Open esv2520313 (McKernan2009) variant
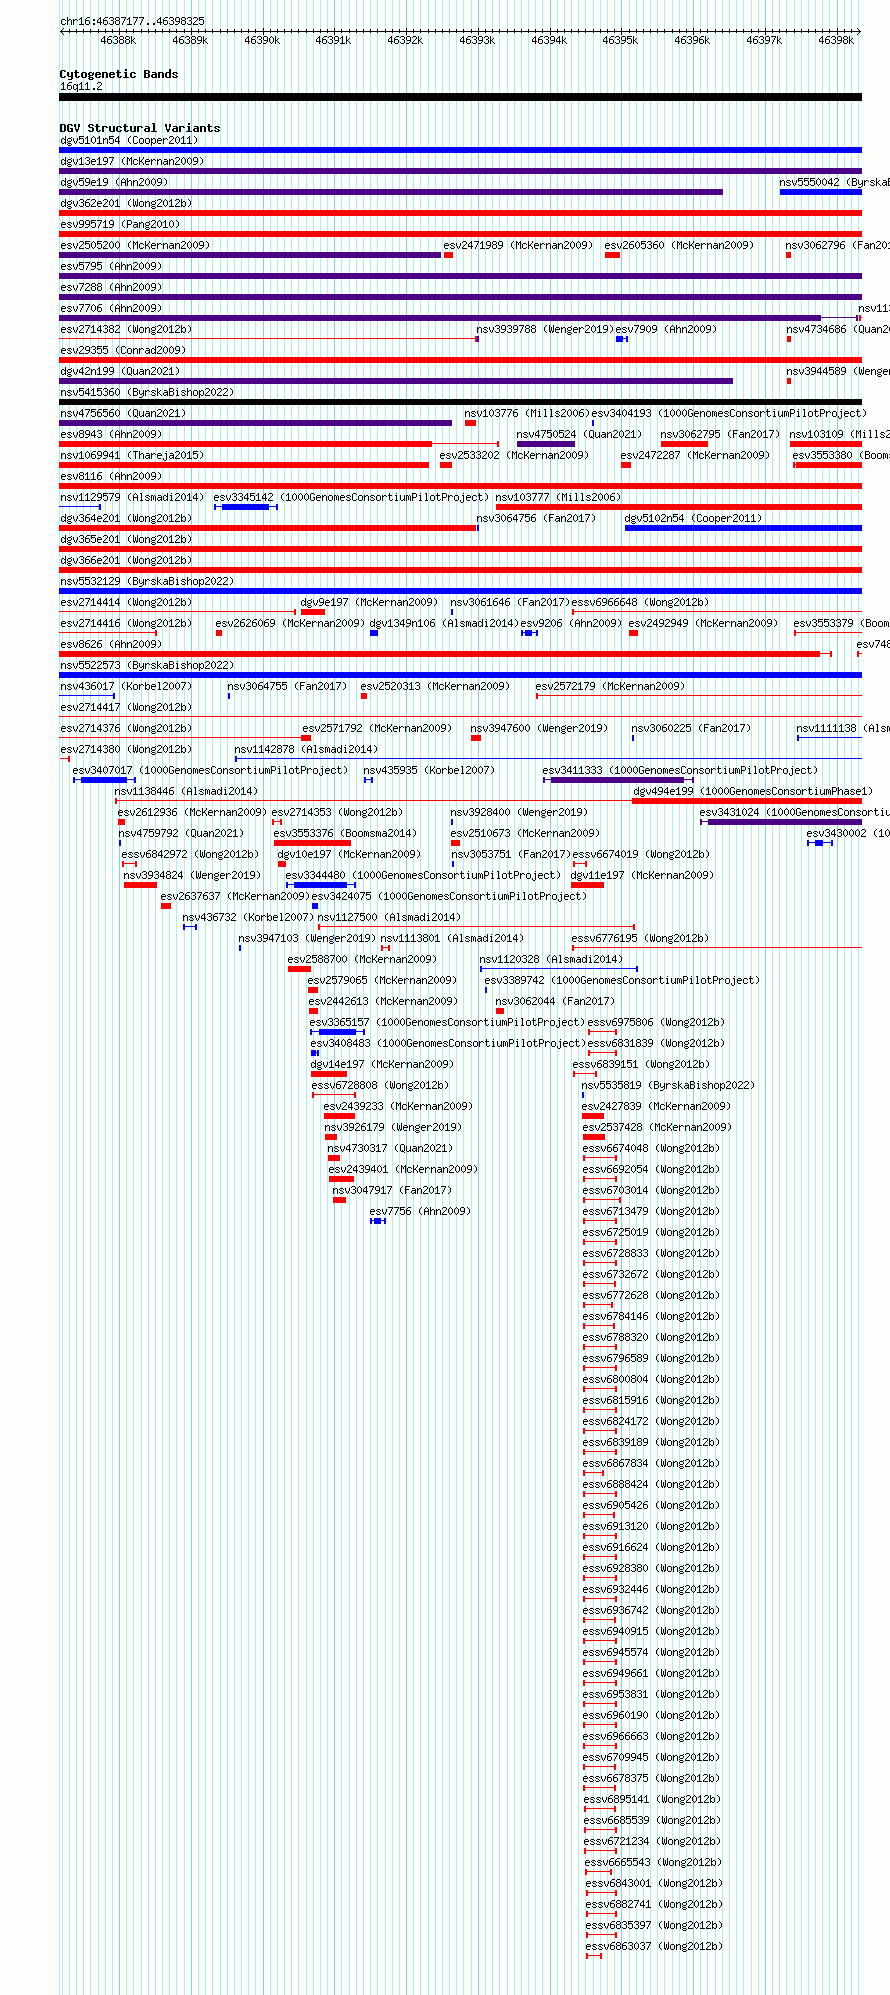The width and height of the screenshot is (890, 1995). 435,686
